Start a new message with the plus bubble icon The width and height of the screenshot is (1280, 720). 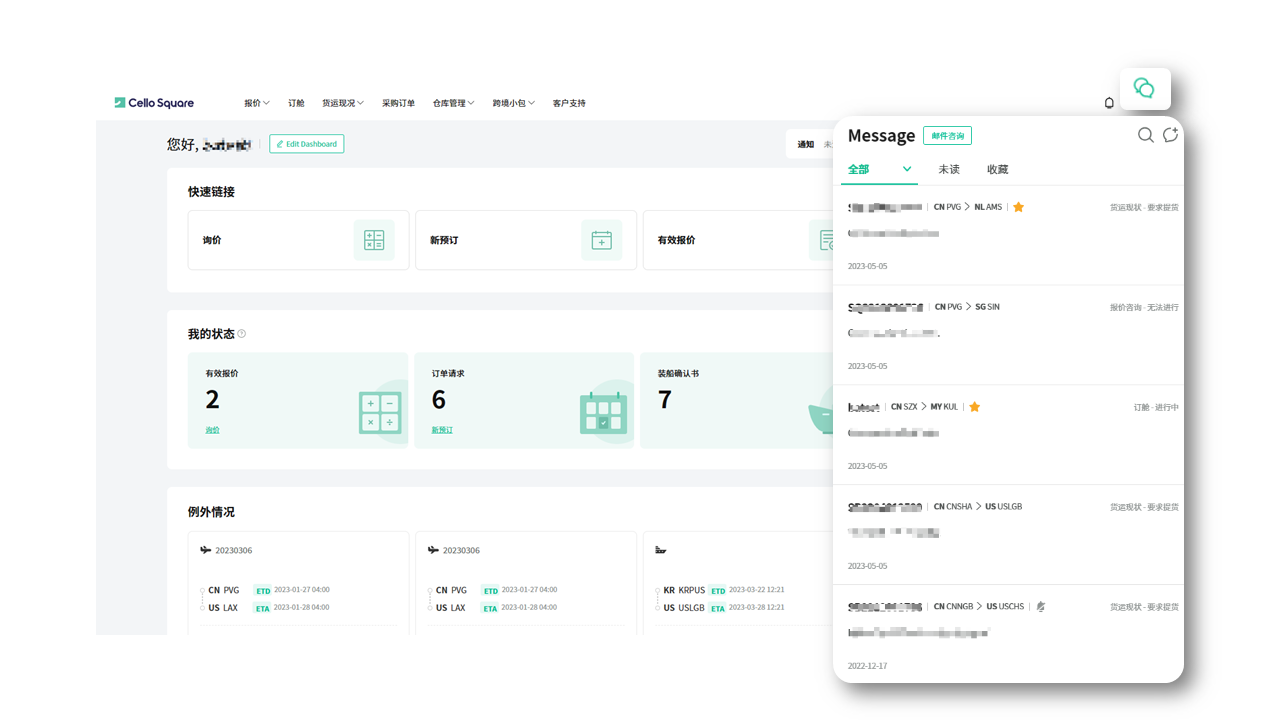(x=1170, y=135)
